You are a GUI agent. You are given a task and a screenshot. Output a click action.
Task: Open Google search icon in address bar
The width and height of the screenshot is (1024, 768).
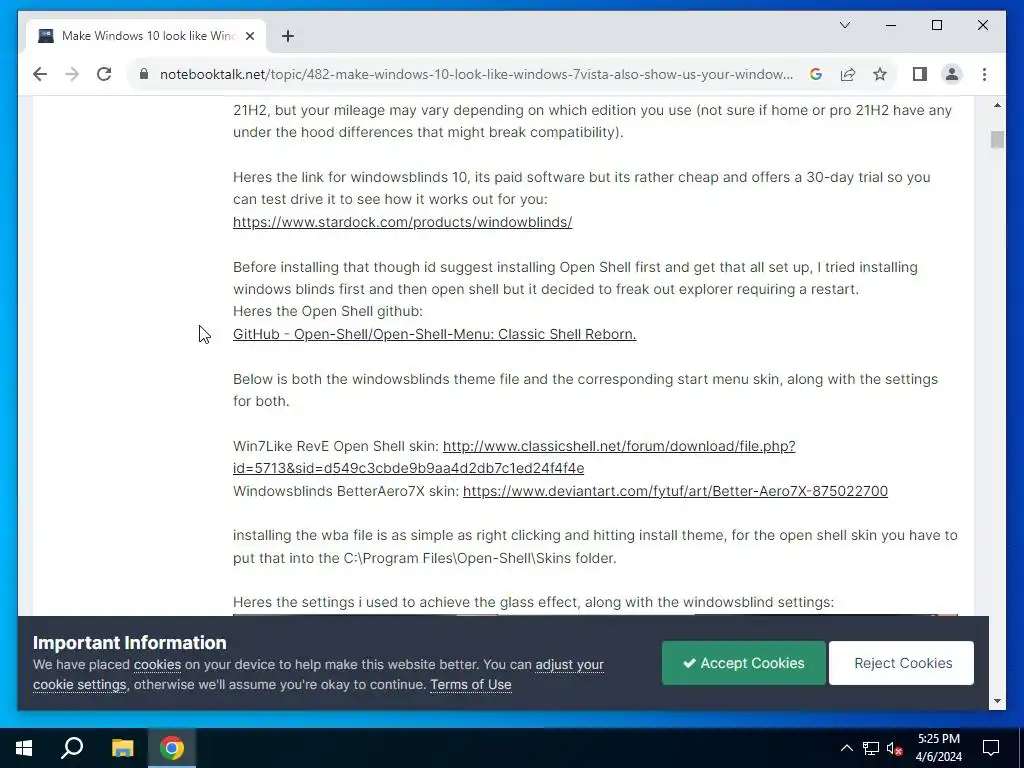click(816, 74)
